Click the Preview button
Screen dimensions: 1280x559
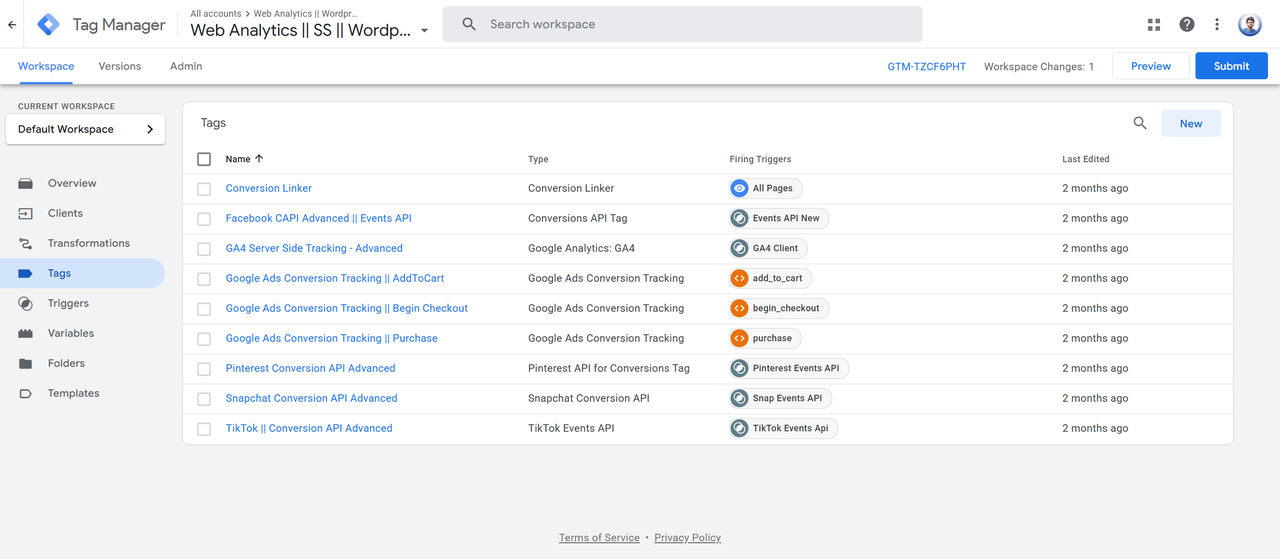coord(1151,66)
